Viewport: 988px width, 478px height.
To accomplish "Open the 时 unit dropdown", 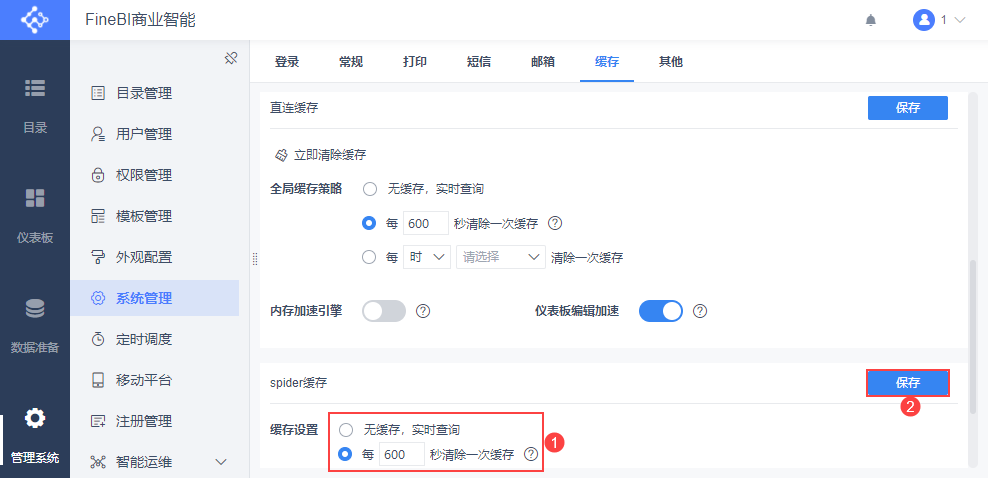I will 427,257.
